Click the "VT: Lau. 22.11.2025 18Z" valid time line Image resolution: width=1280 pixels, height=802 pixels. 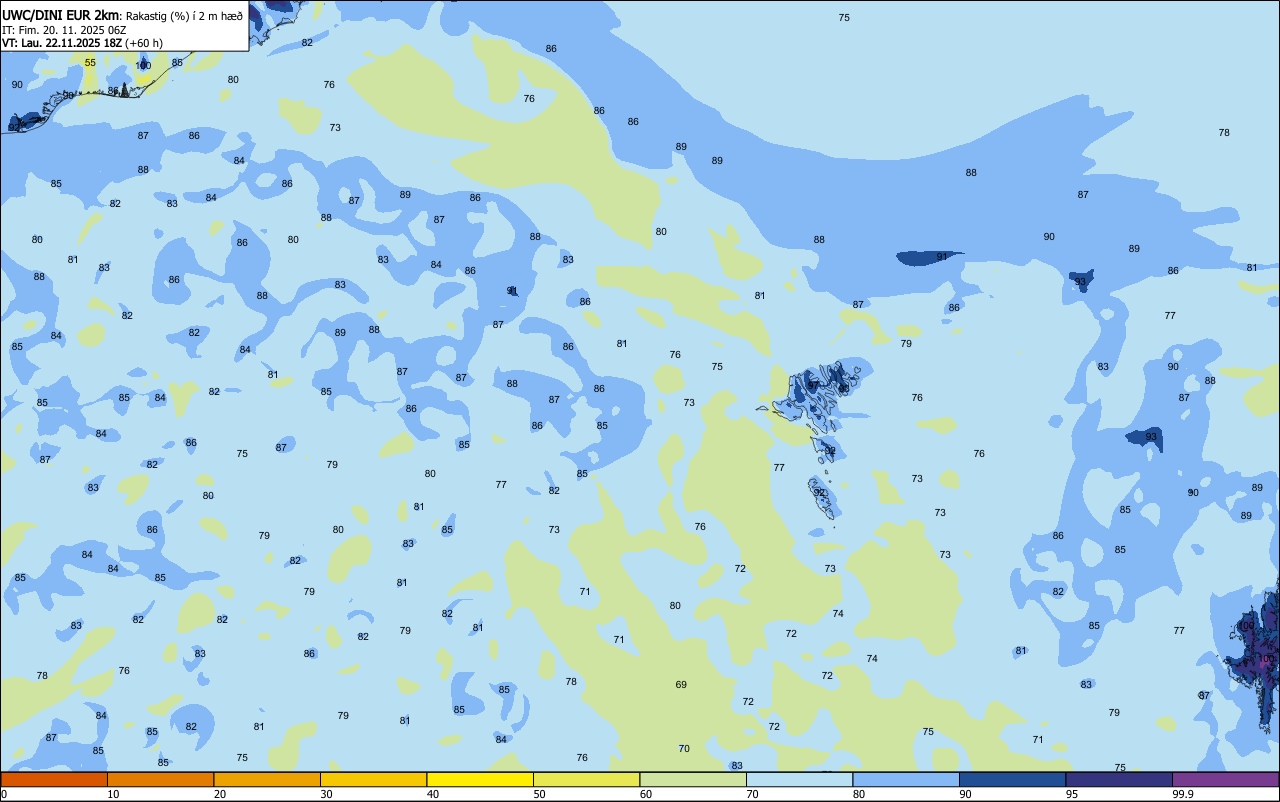click(61, 43)
